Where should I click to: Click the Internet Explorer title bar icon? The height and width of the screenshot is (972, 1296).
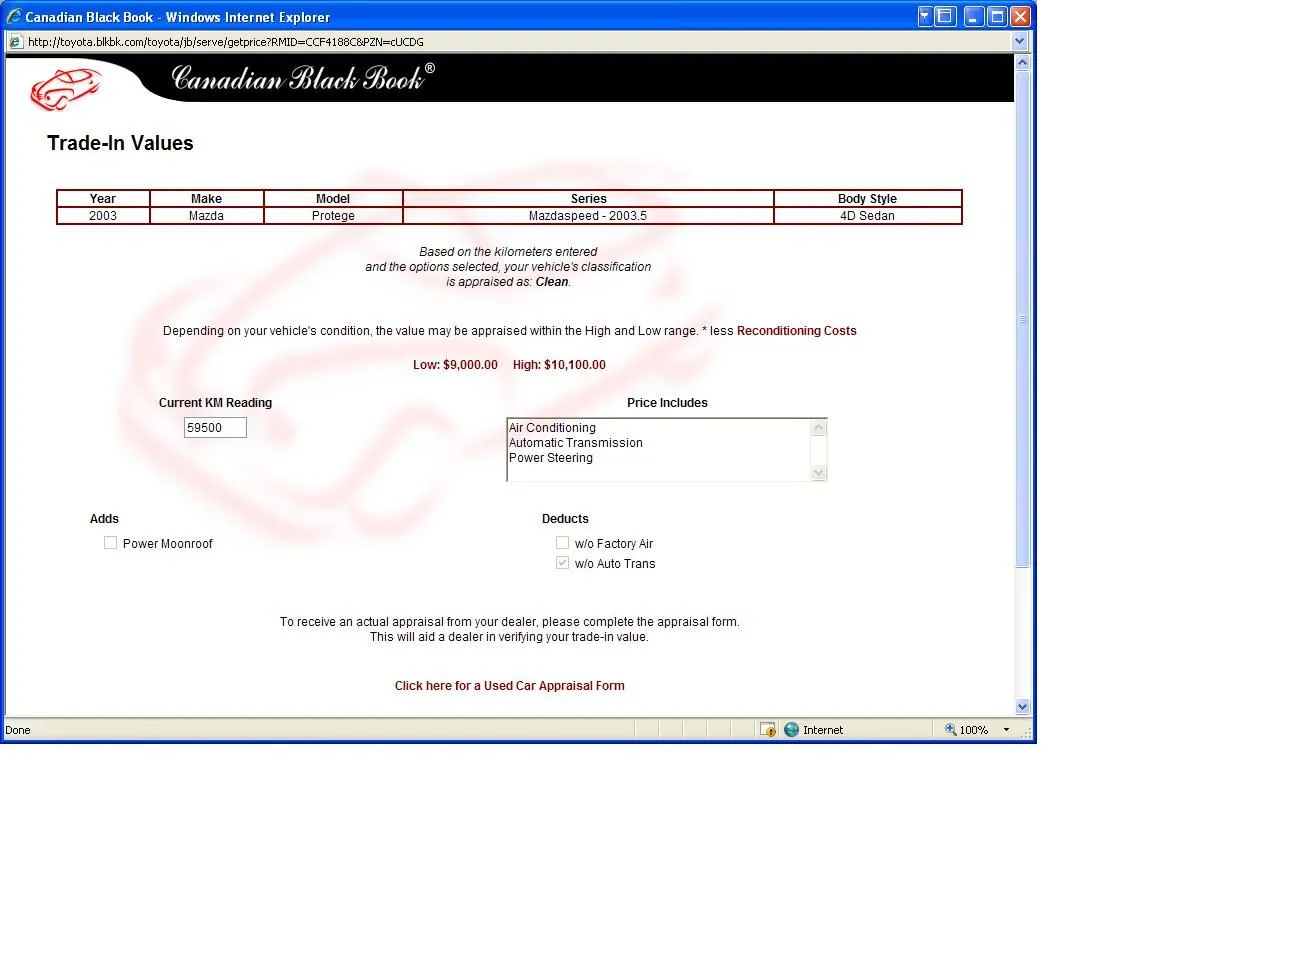point(14,16)
